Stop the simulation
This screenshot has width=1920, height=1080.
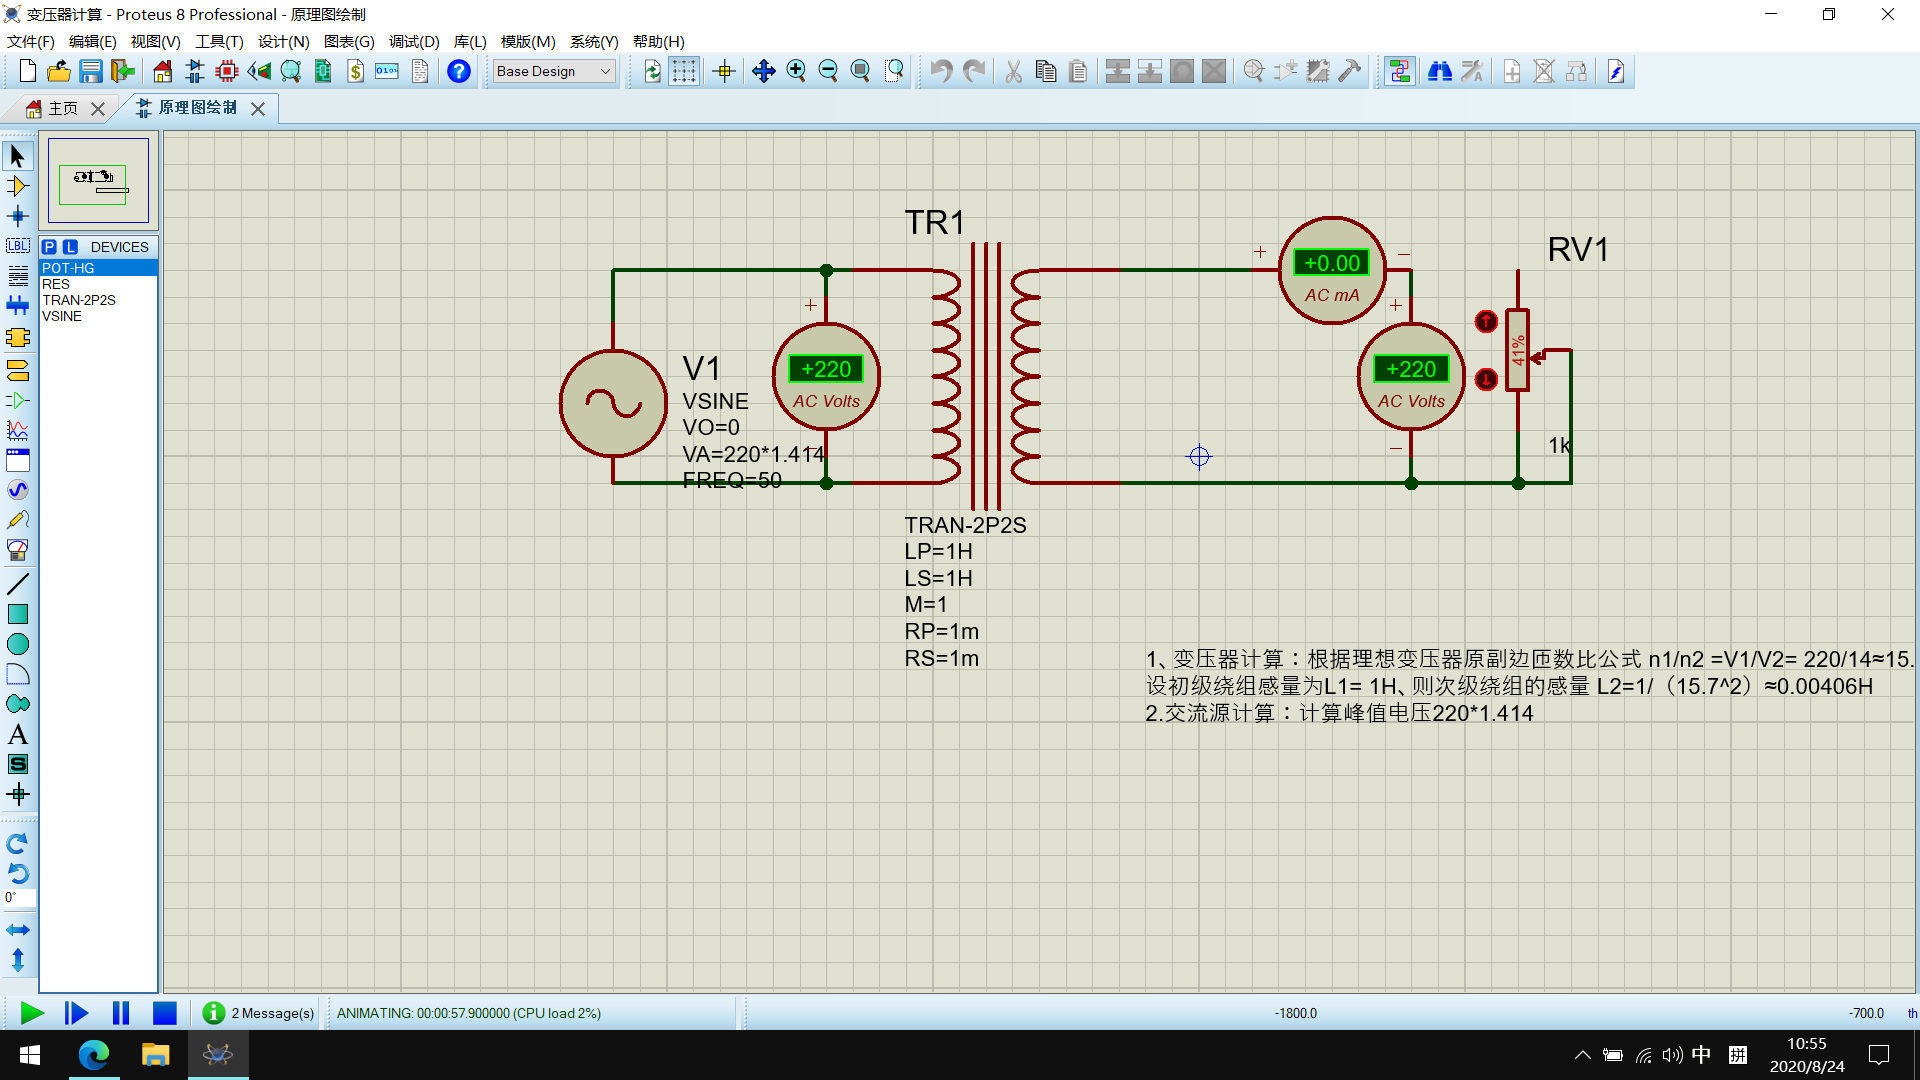click(x=165, y=1013)
